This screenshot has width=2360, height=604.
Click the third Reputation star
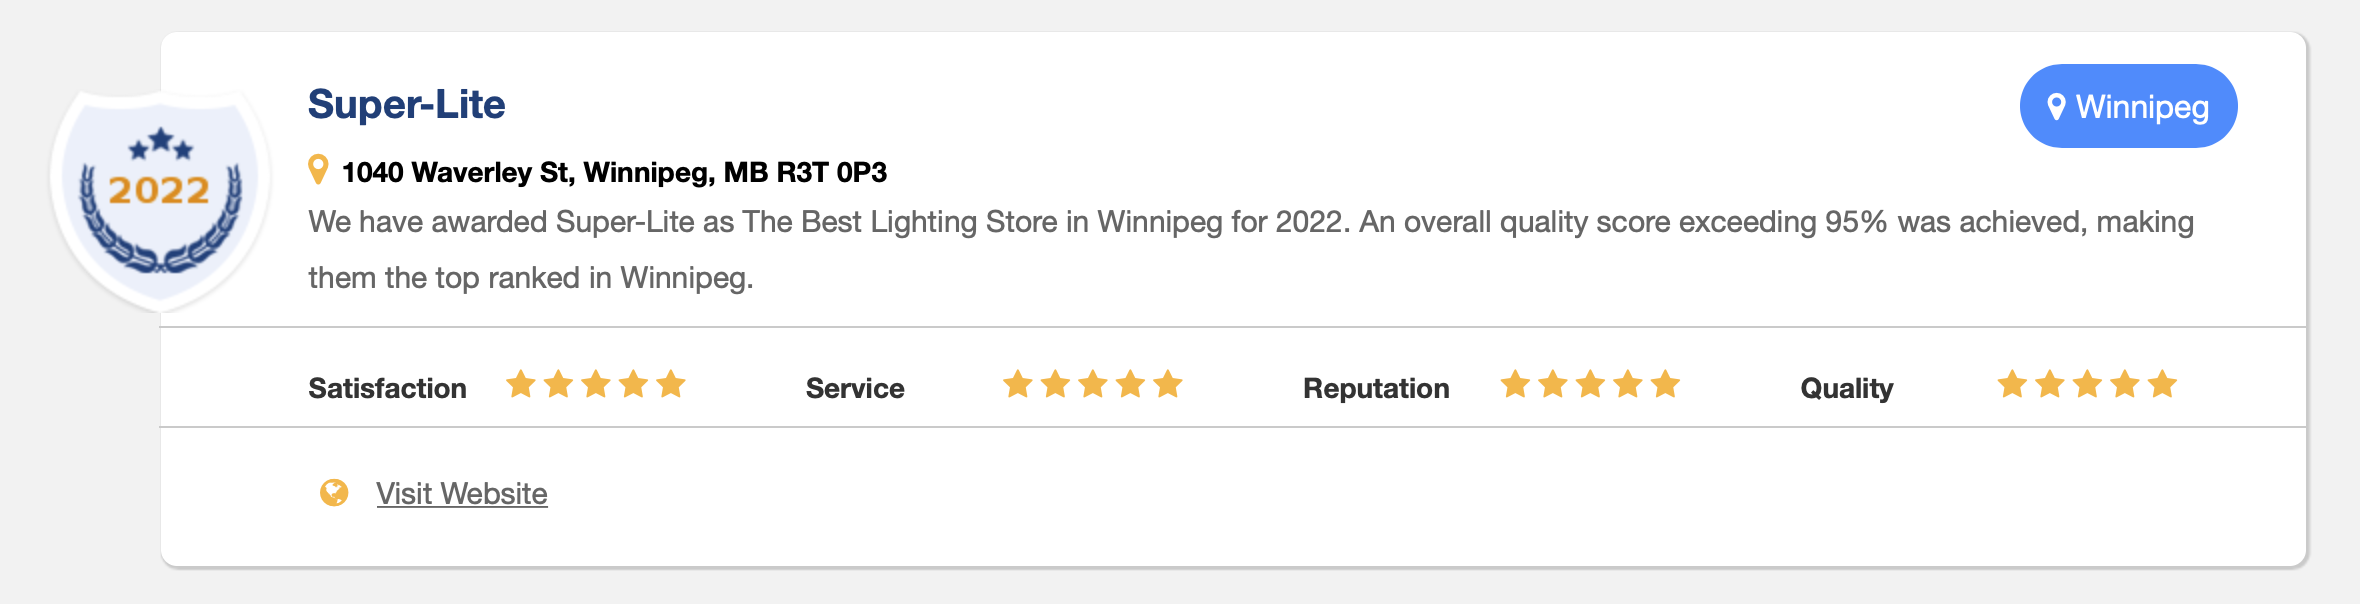(x=1590, y=384)
